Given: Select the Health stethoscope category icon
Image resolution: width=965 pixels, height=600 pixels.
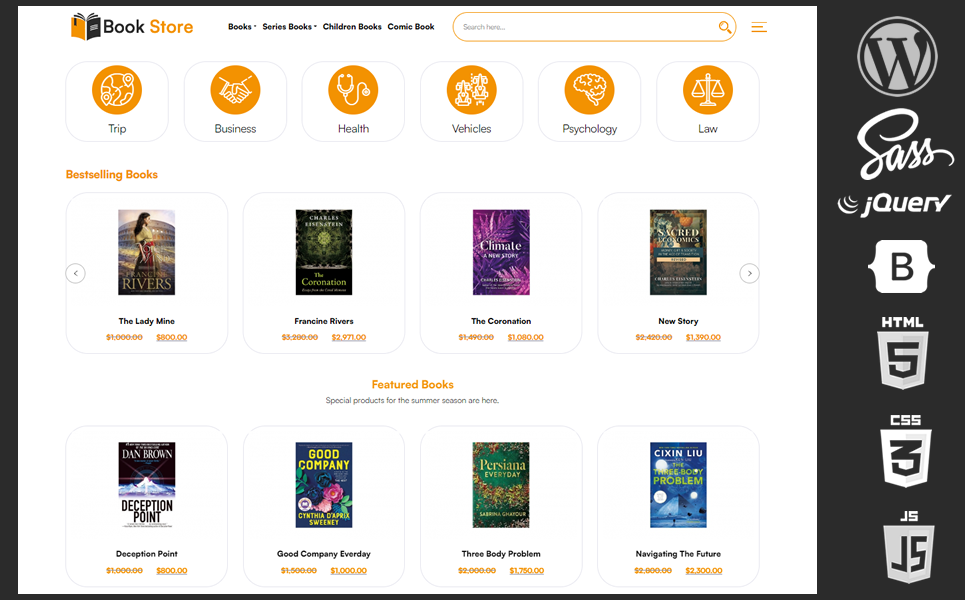Looking at the screenshot, I should [x=353, y=90].
